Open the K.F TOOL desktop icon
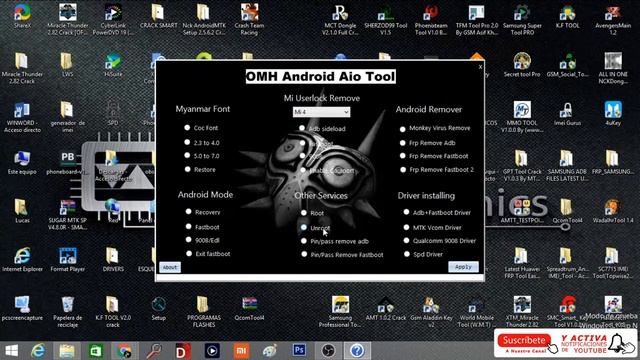The image size is (640, 360). pos(567,16)
